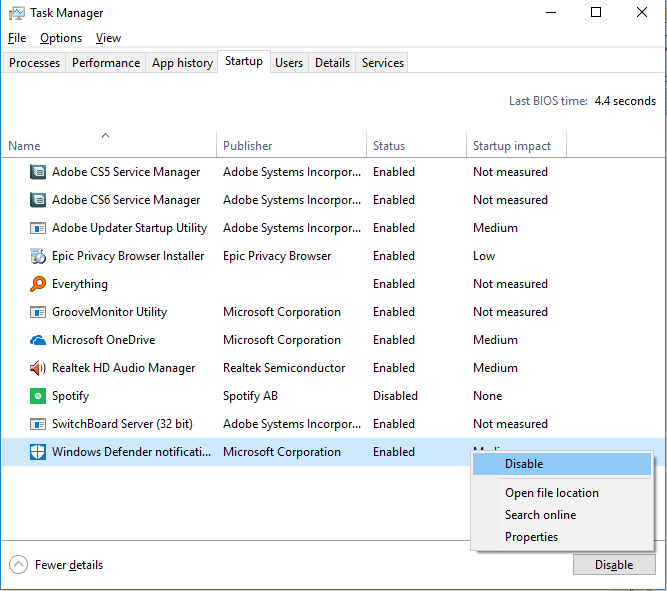Collapse view with Fewer details arrow
Image resolution: width=667 pixels, height=591 pixels.
[x=18, y=565]
